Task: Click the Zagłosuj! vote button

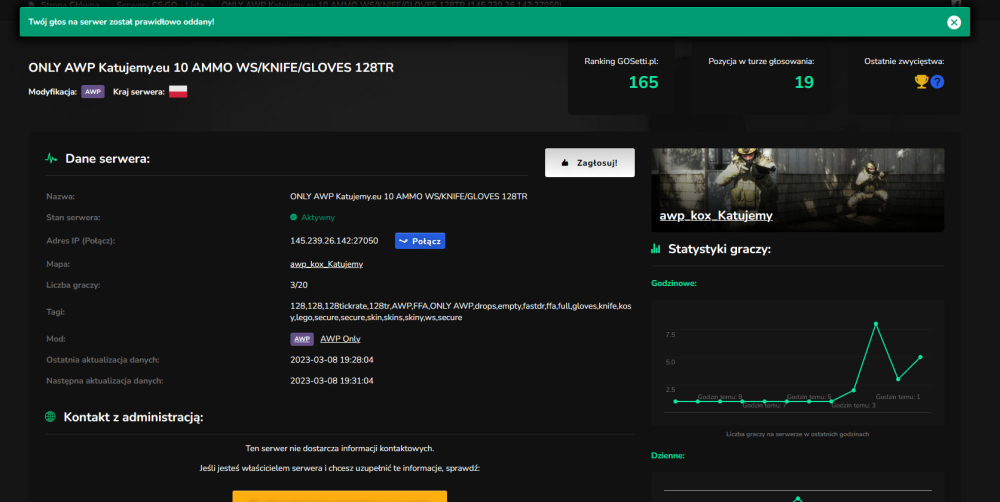Action: (590, 163)
